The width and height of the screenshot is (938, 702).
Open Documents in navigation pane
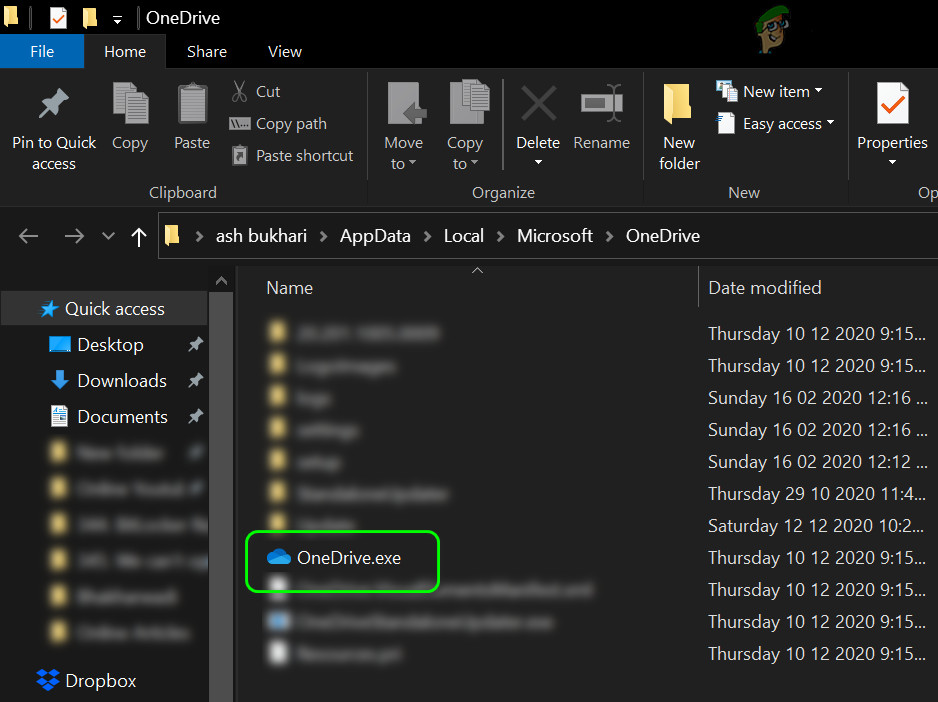click(x=123, y=417)
